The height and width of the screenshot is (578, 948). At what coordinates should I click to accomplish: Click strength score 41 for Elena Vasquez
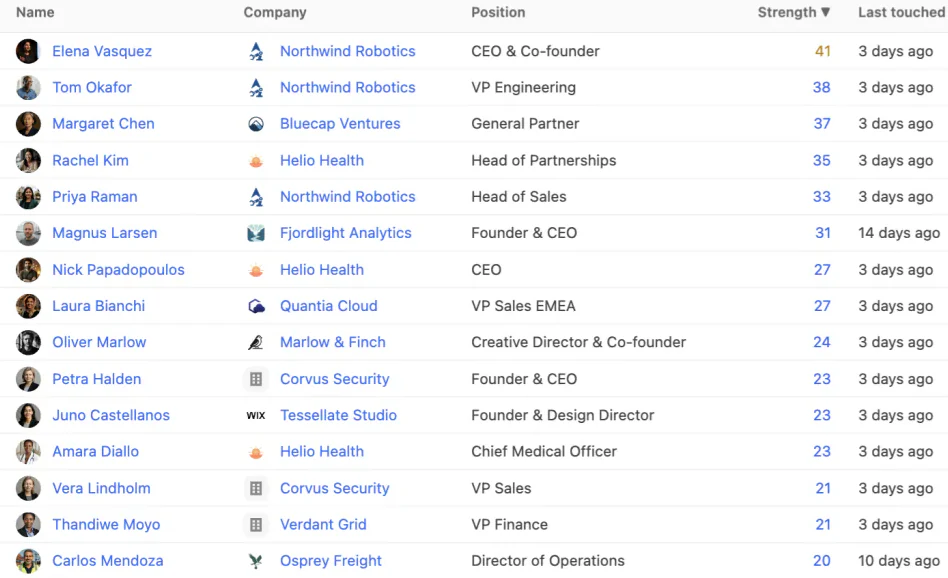(x=822, y=51)
